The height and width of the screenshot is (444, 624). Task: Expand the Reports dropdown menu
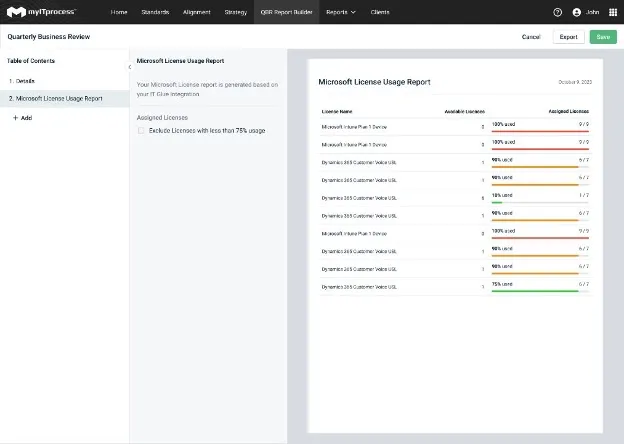[x=341, y=12]
